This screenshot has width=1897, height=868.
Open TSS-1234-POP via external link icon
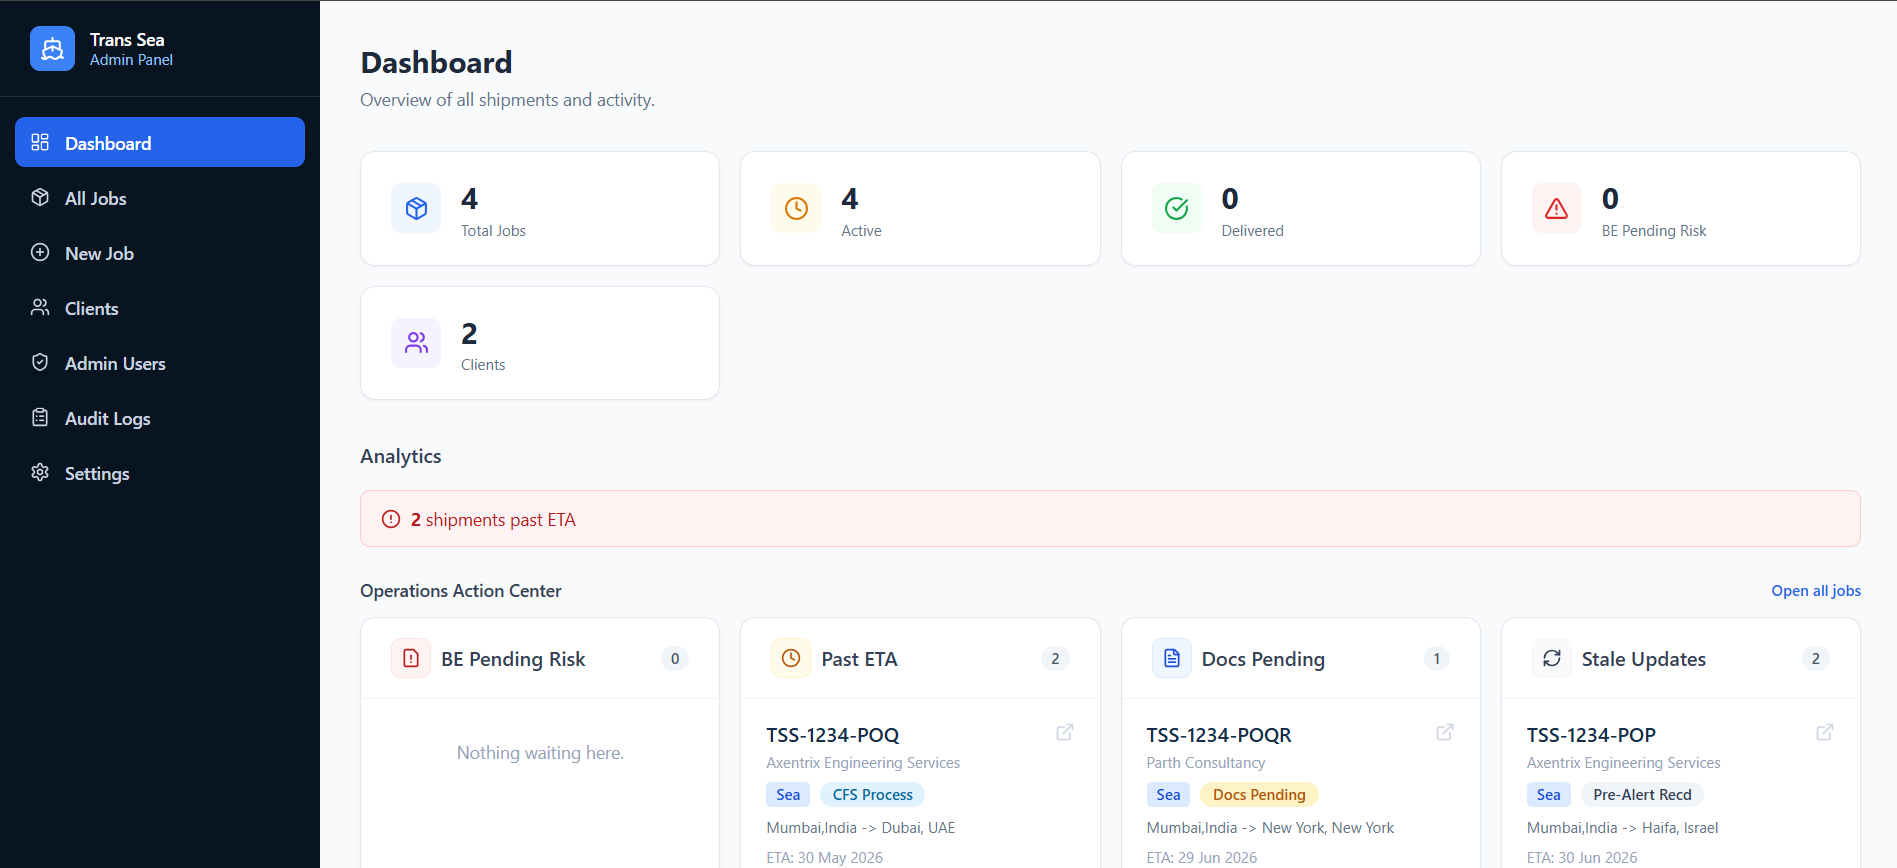coord(1825,732)
